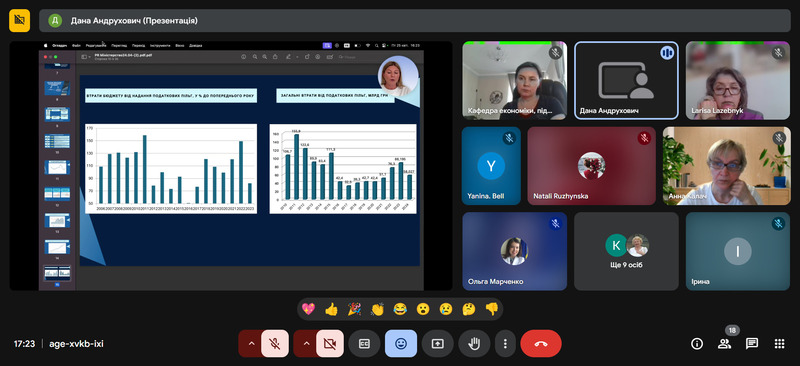Turn on closed captions

point(364,344)
